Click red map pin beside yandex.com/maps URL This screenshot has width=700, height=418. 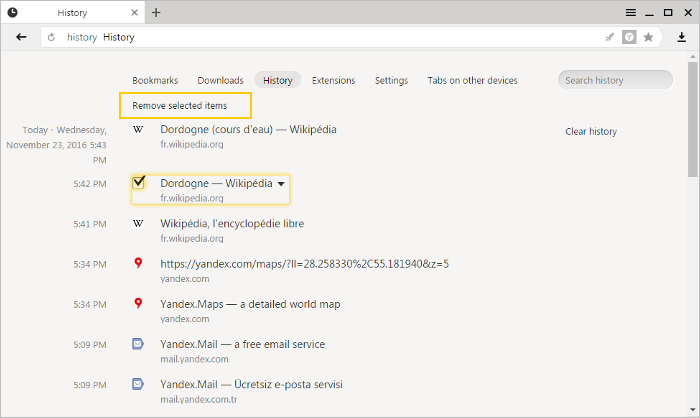138,263
